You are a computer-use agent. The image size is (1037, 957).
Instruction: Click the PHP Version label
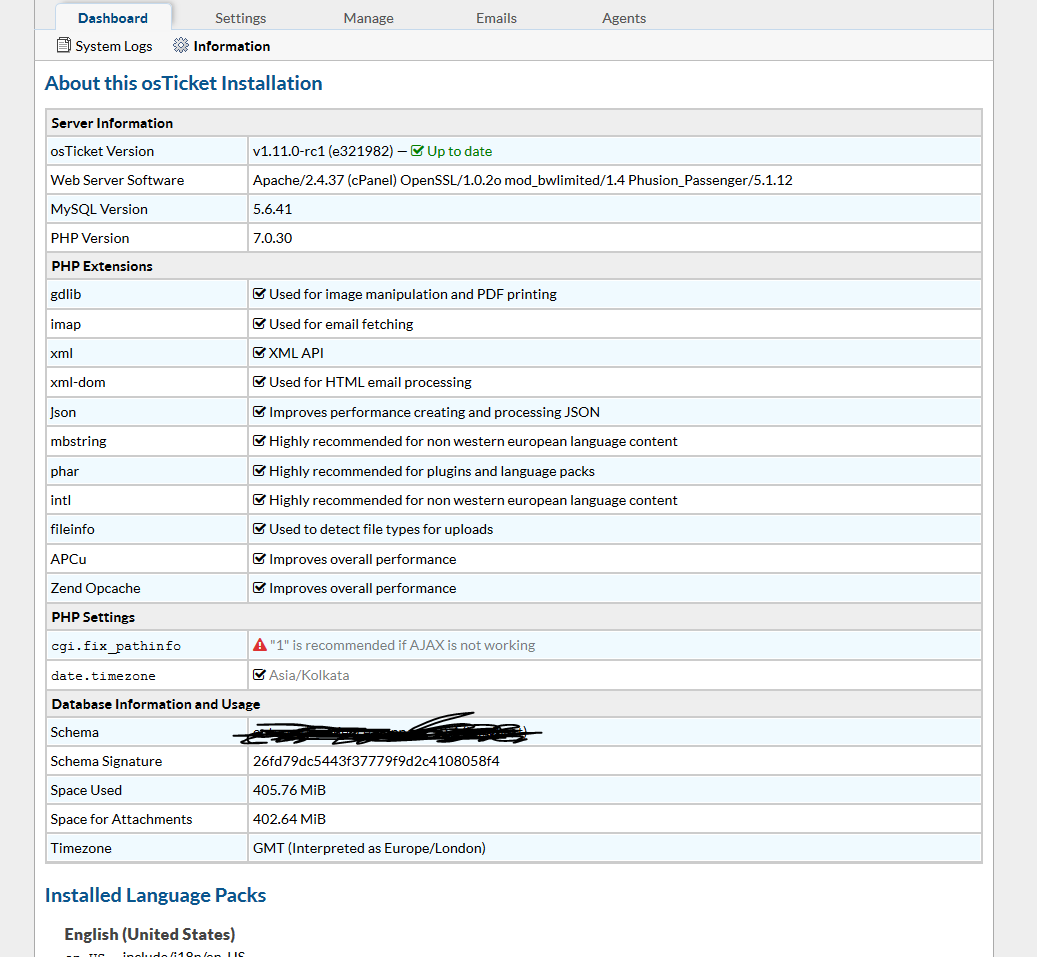tap(90, 238)
